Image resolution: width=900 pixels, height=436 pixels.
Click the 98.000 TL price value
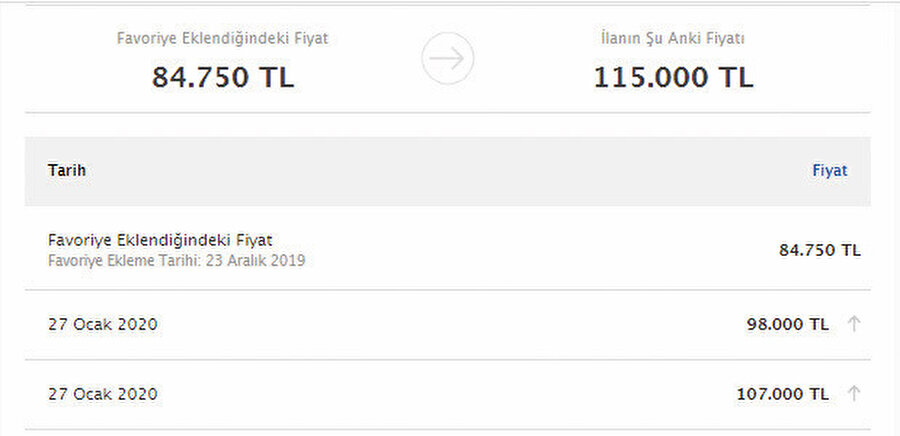(788, 325)
